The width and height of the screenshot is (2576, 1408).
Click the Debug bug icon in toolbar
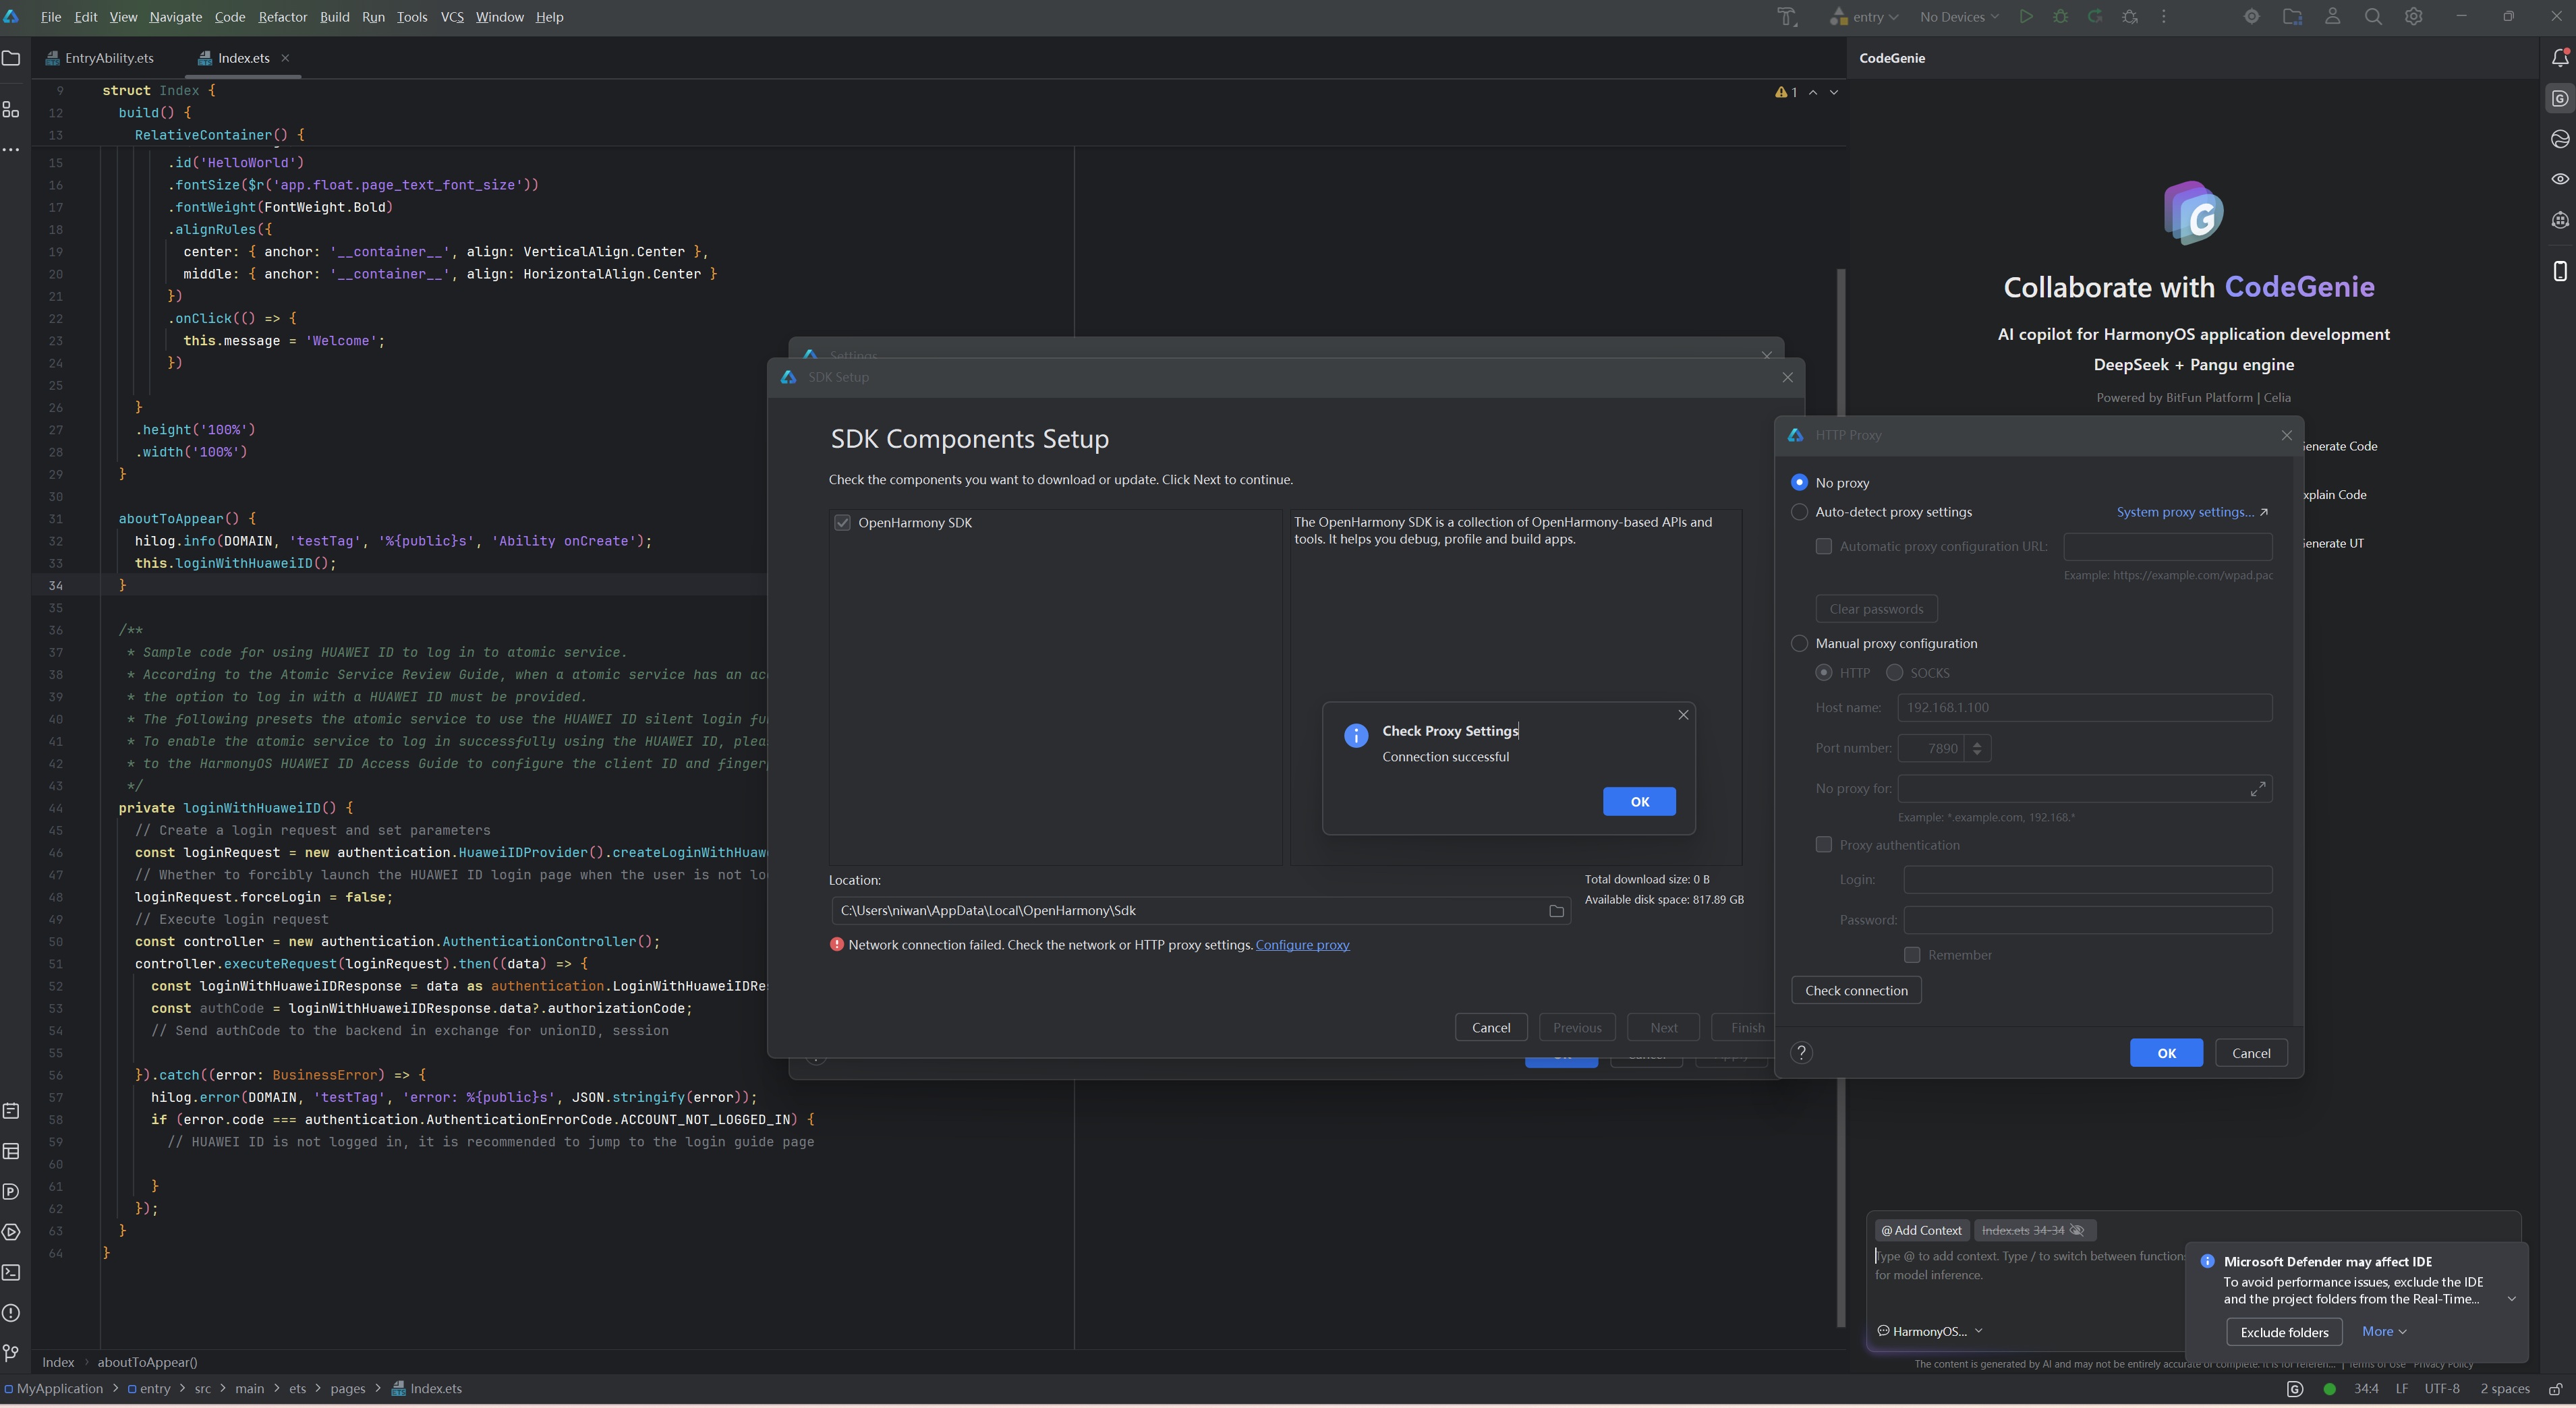tap(2060, 17)
